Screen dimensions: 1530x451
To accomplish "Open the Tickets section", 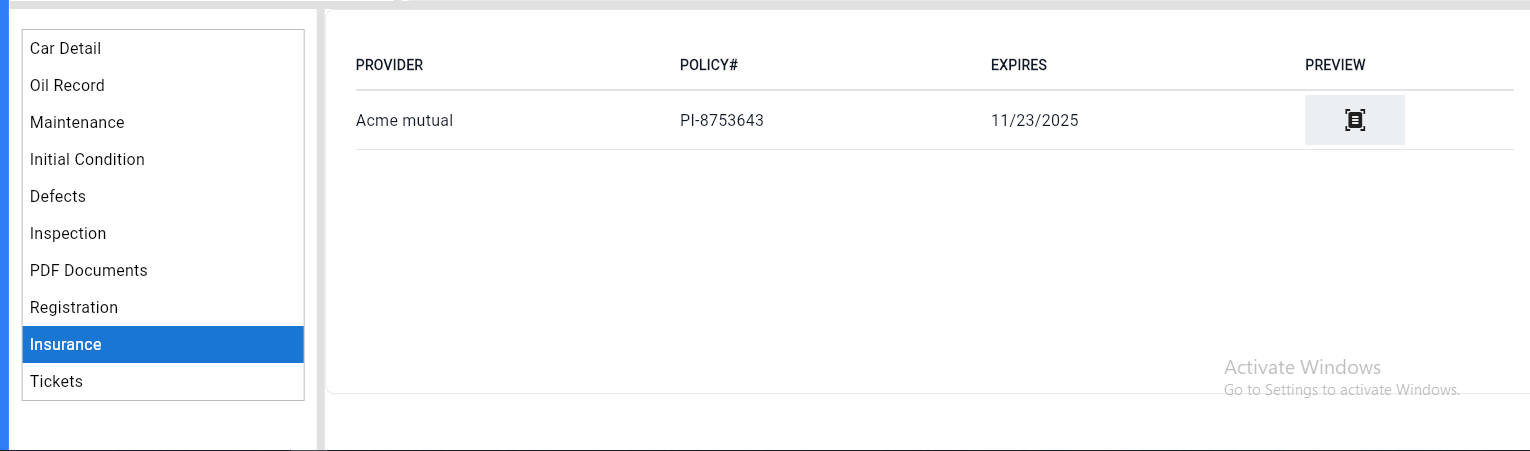I will pos(57,381).
